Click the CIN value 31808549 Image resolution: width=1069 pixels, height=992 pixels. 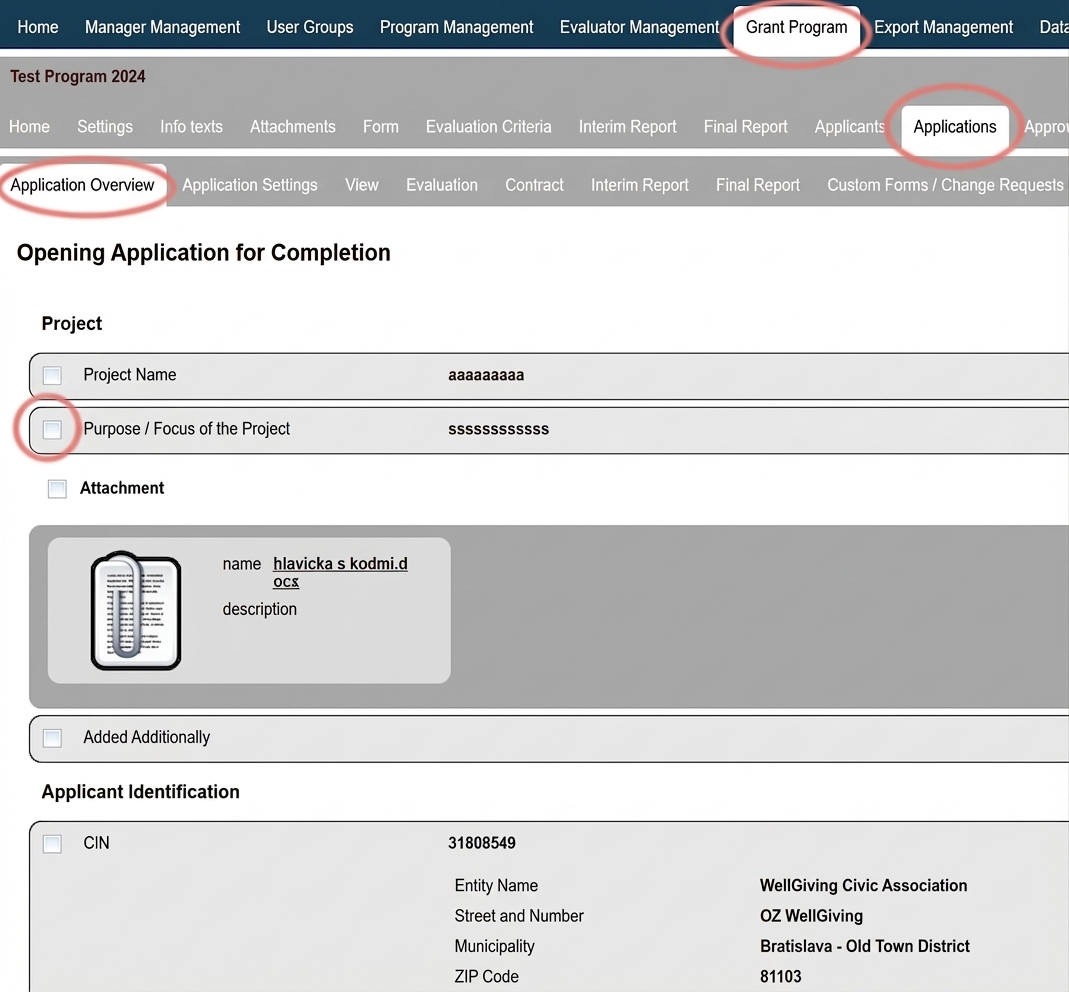[482, 843]
